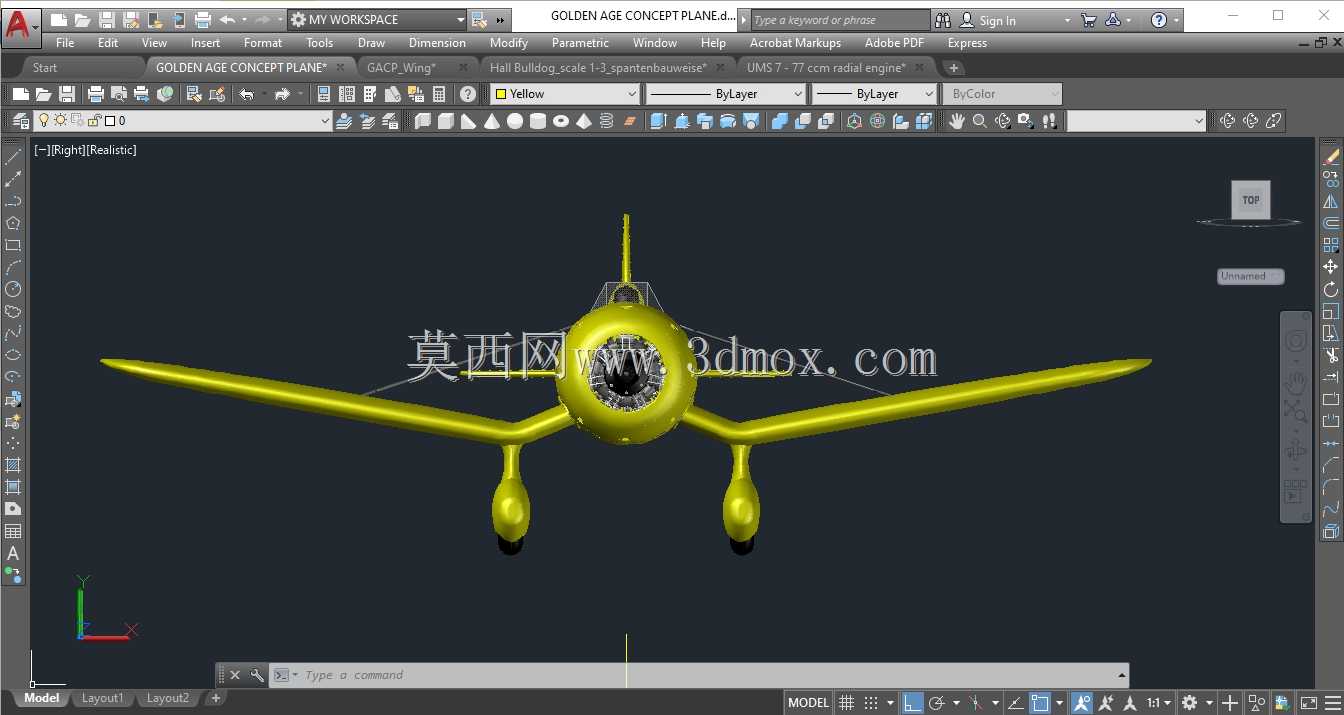Toggle drawing grid display in status bar

[x=846, y=703]
